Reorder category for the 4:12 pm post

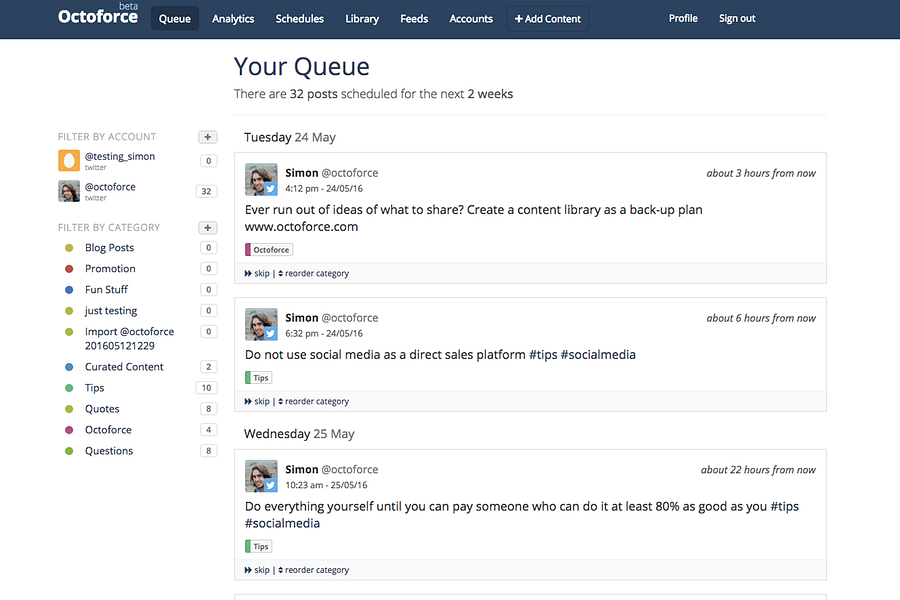pyautogui.click(x=313, y=273)
